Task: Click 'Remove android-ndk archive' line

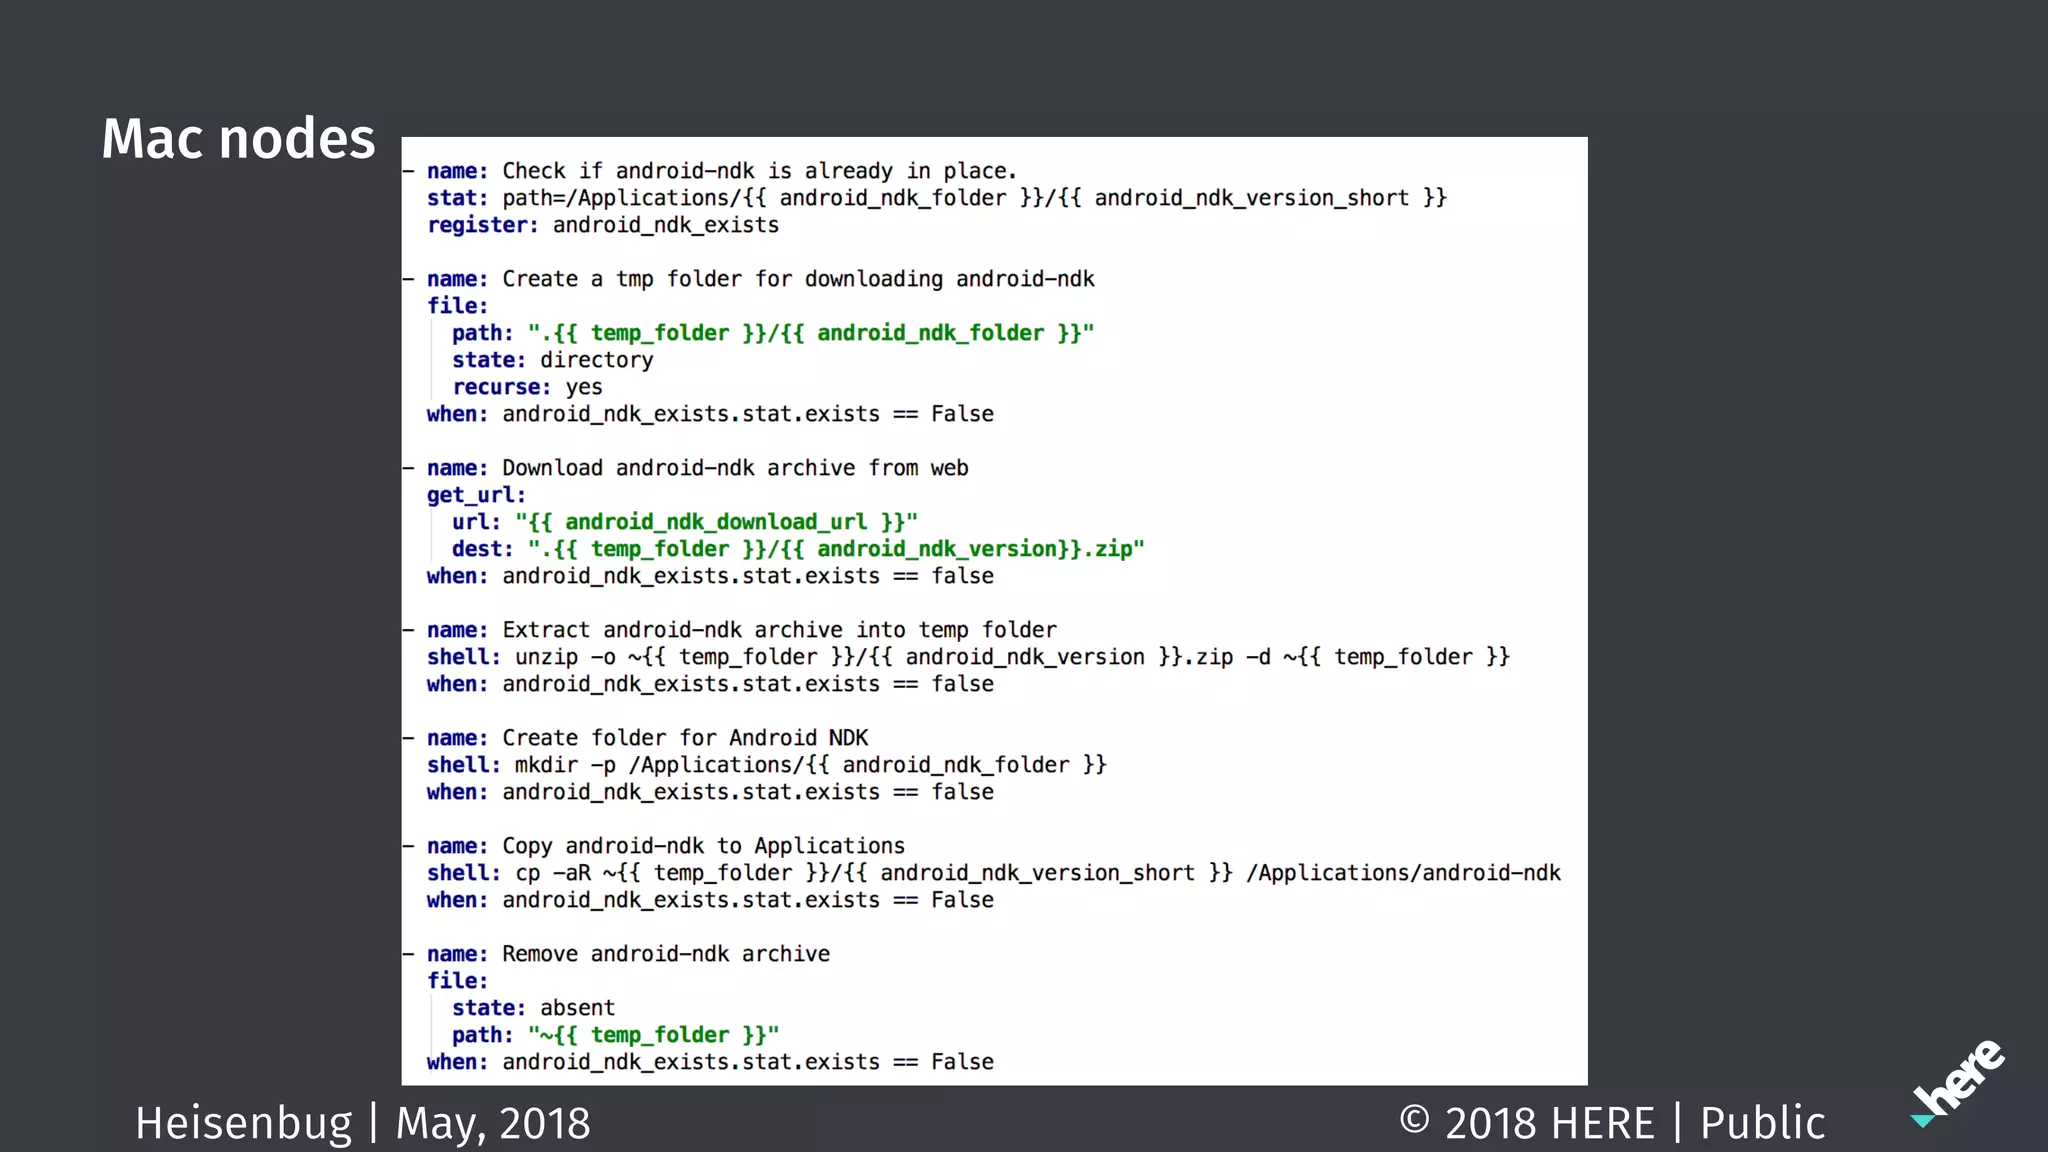Action: point(617,954)
